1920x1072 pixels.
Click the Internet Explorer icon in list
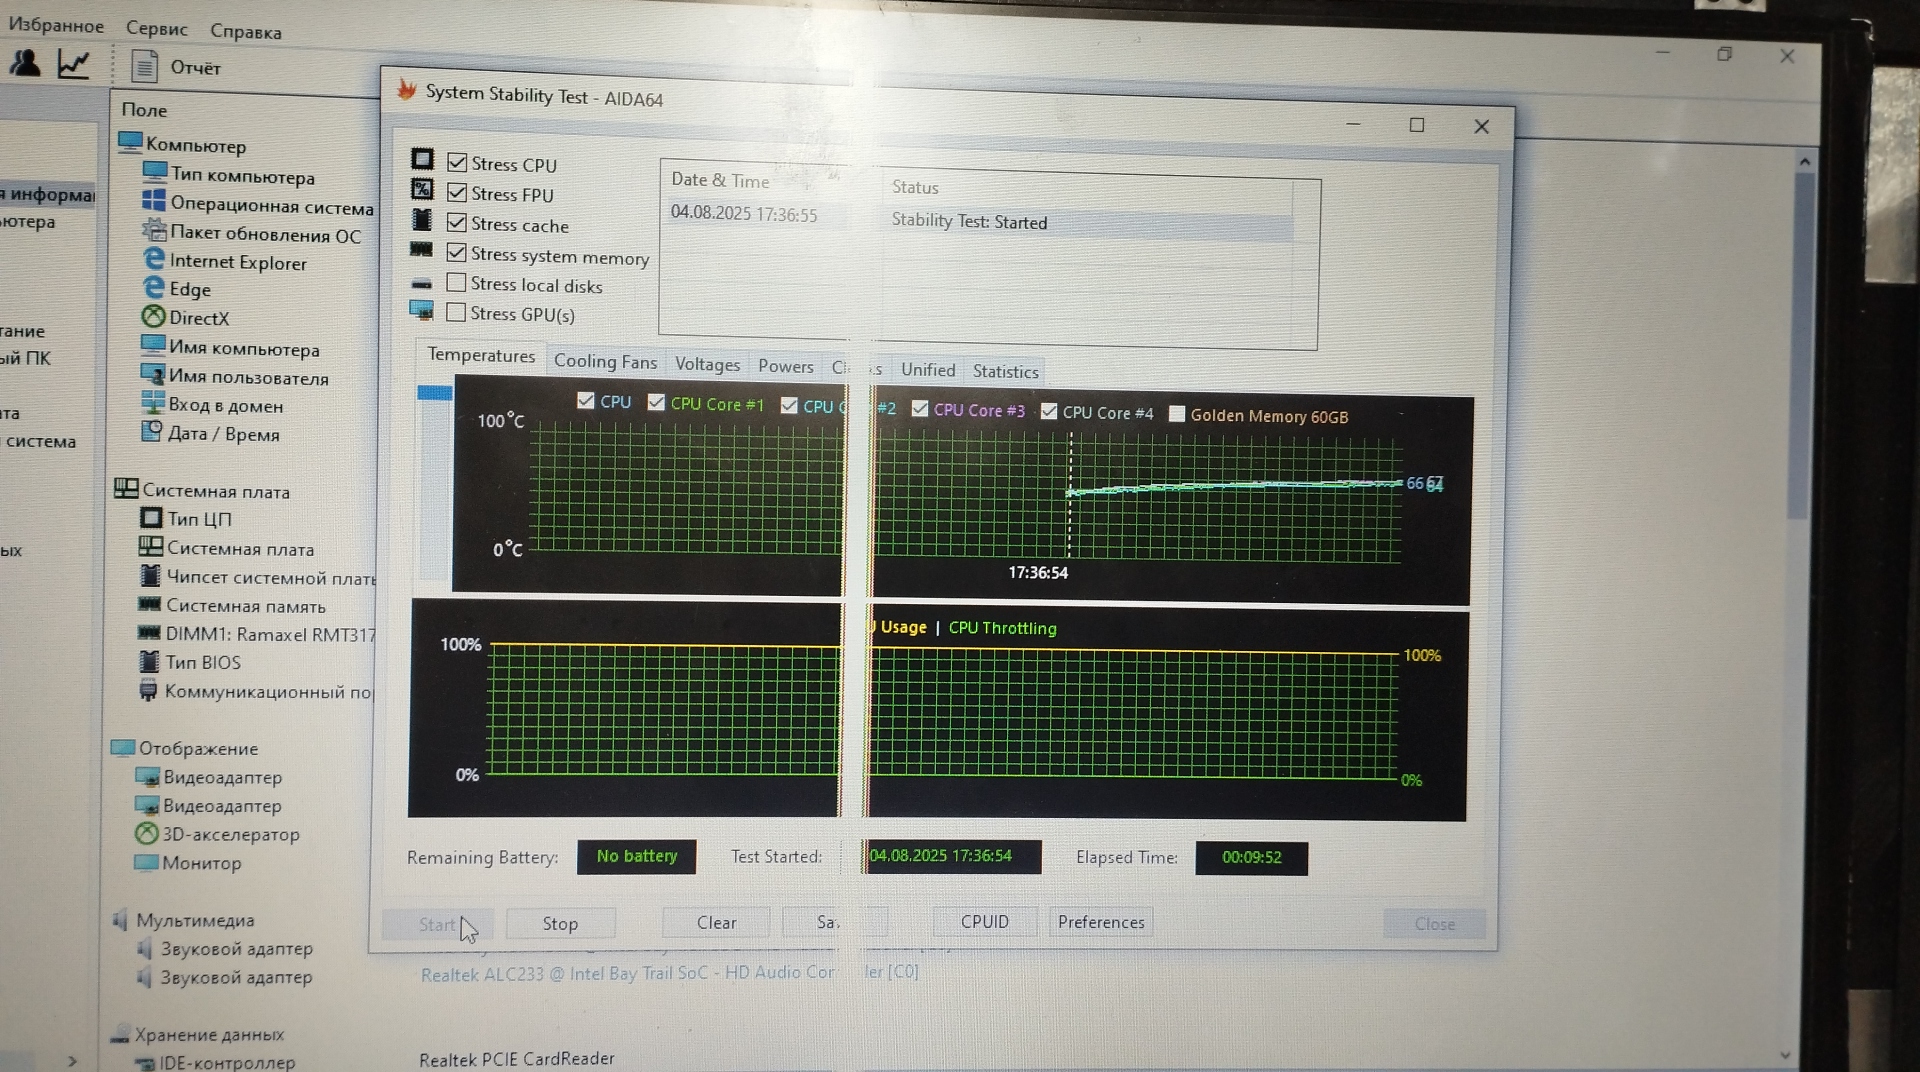[x=154, y=259]
